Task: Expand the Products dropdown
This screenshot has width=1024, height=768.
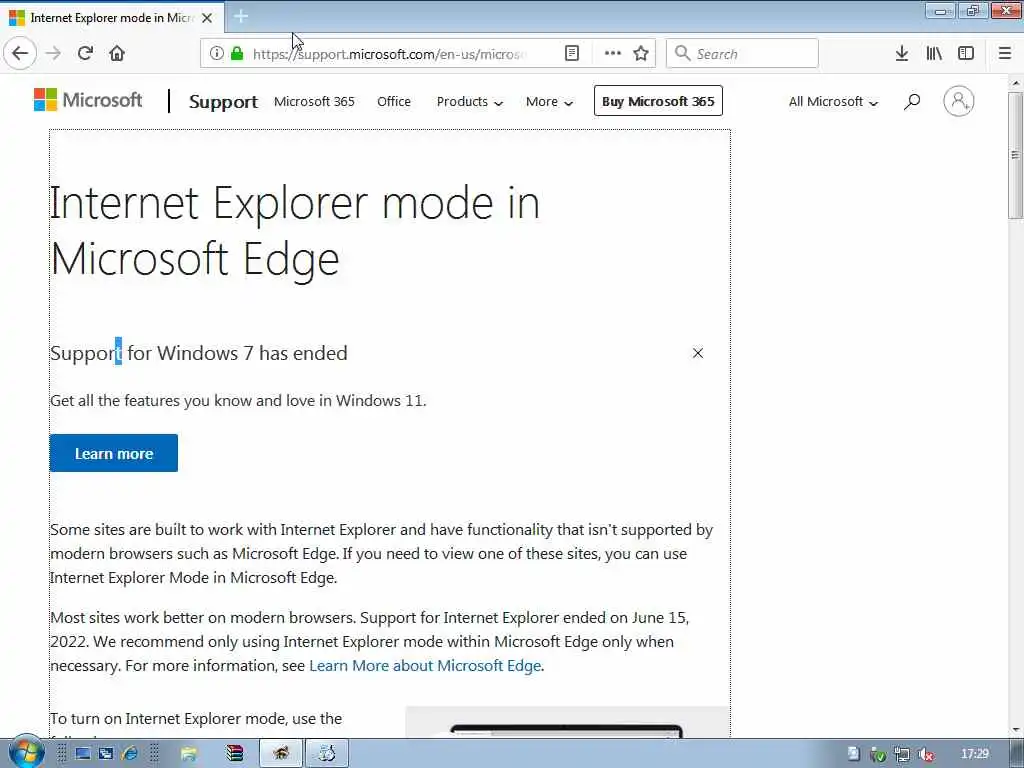Action: point(470,101)
